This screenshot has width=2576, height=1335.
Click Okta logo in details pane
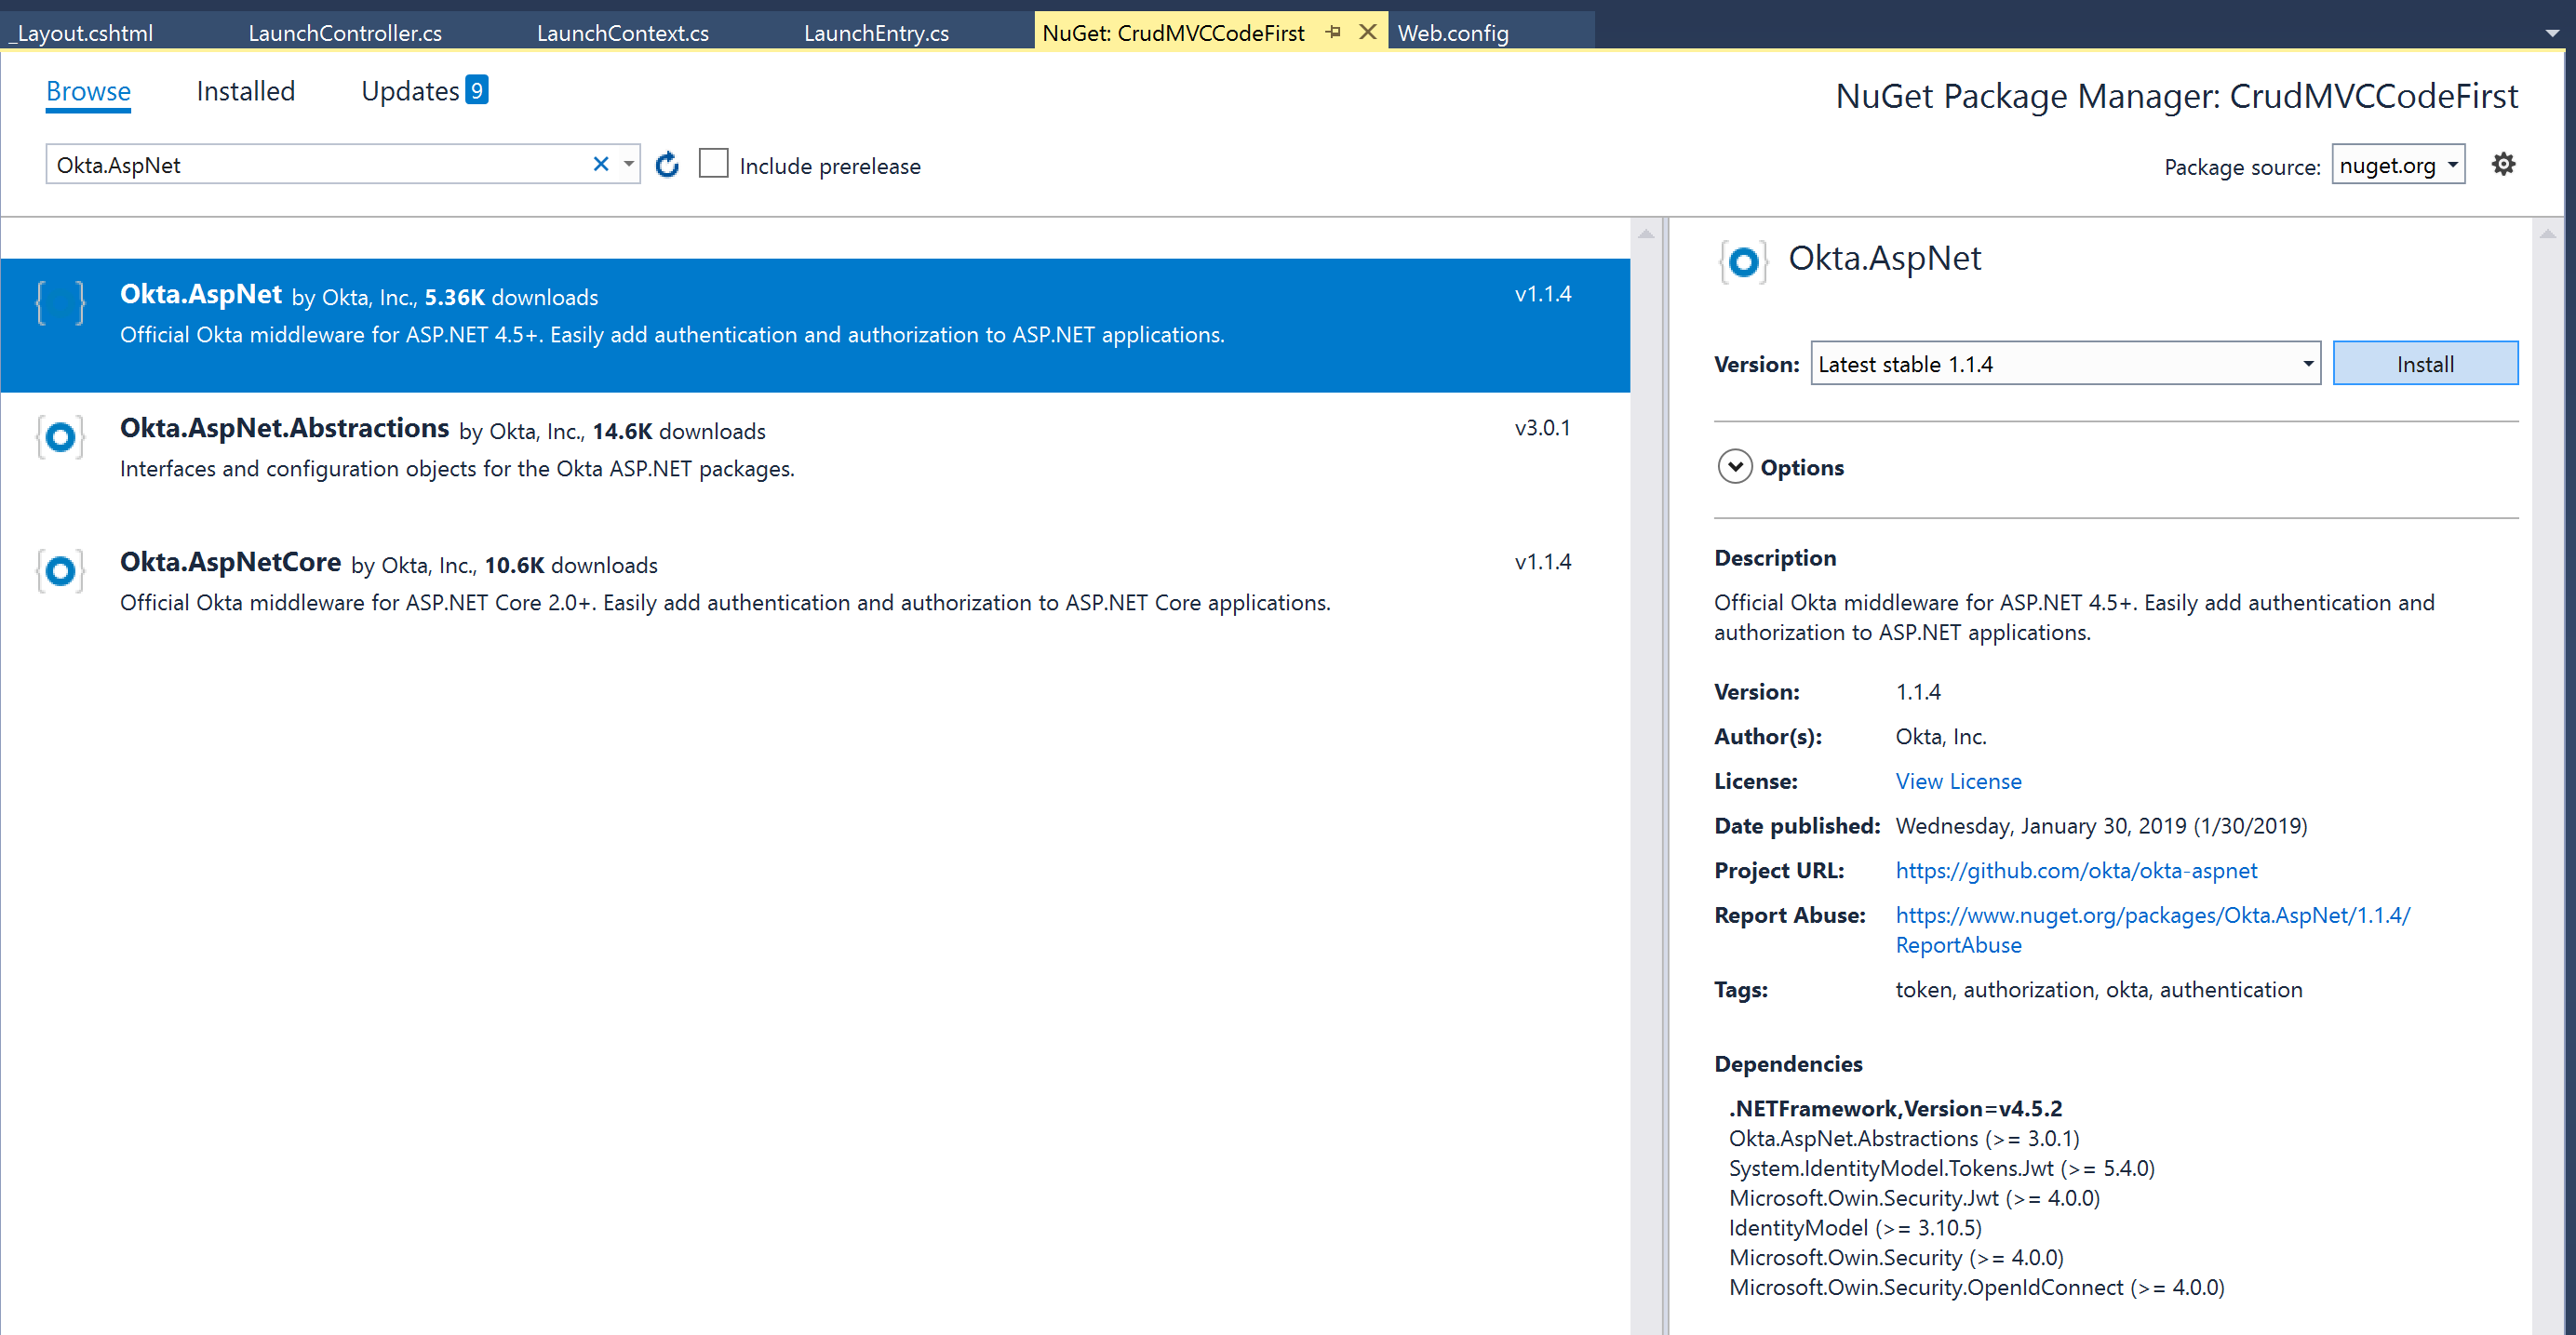click(x=1743, y=262)
